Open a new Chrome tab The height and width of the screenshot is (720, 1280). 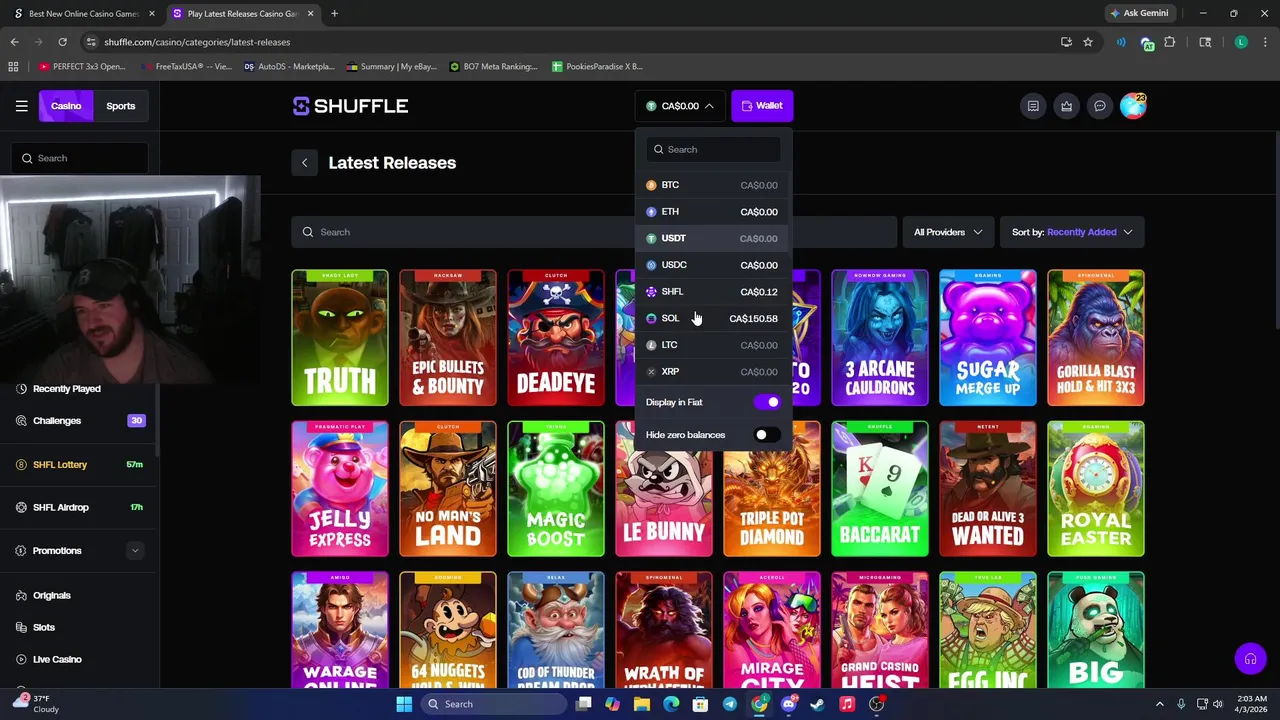click(334, 13)
